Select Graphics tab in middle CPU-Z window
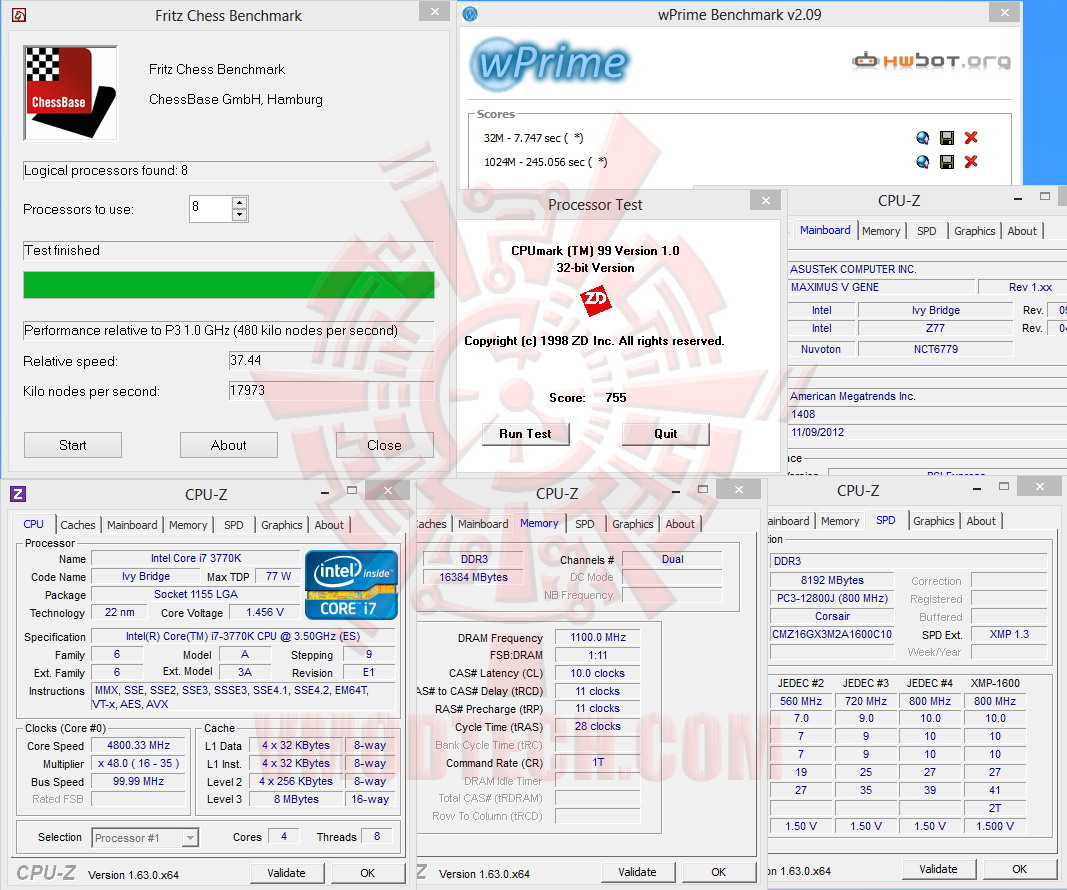1067x890 pixels. 633,524
